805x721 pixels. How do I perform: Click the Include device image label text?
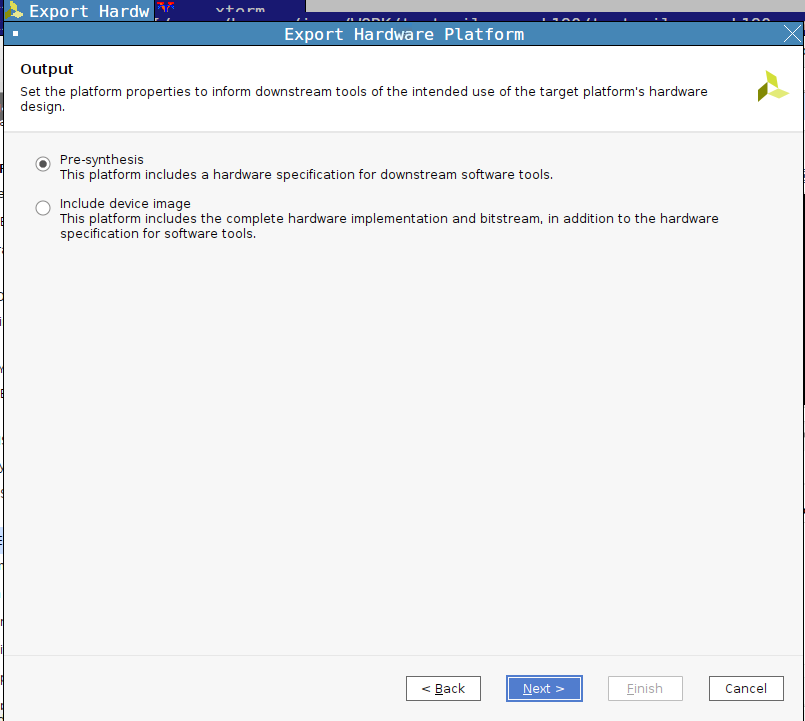click(125, 203)
